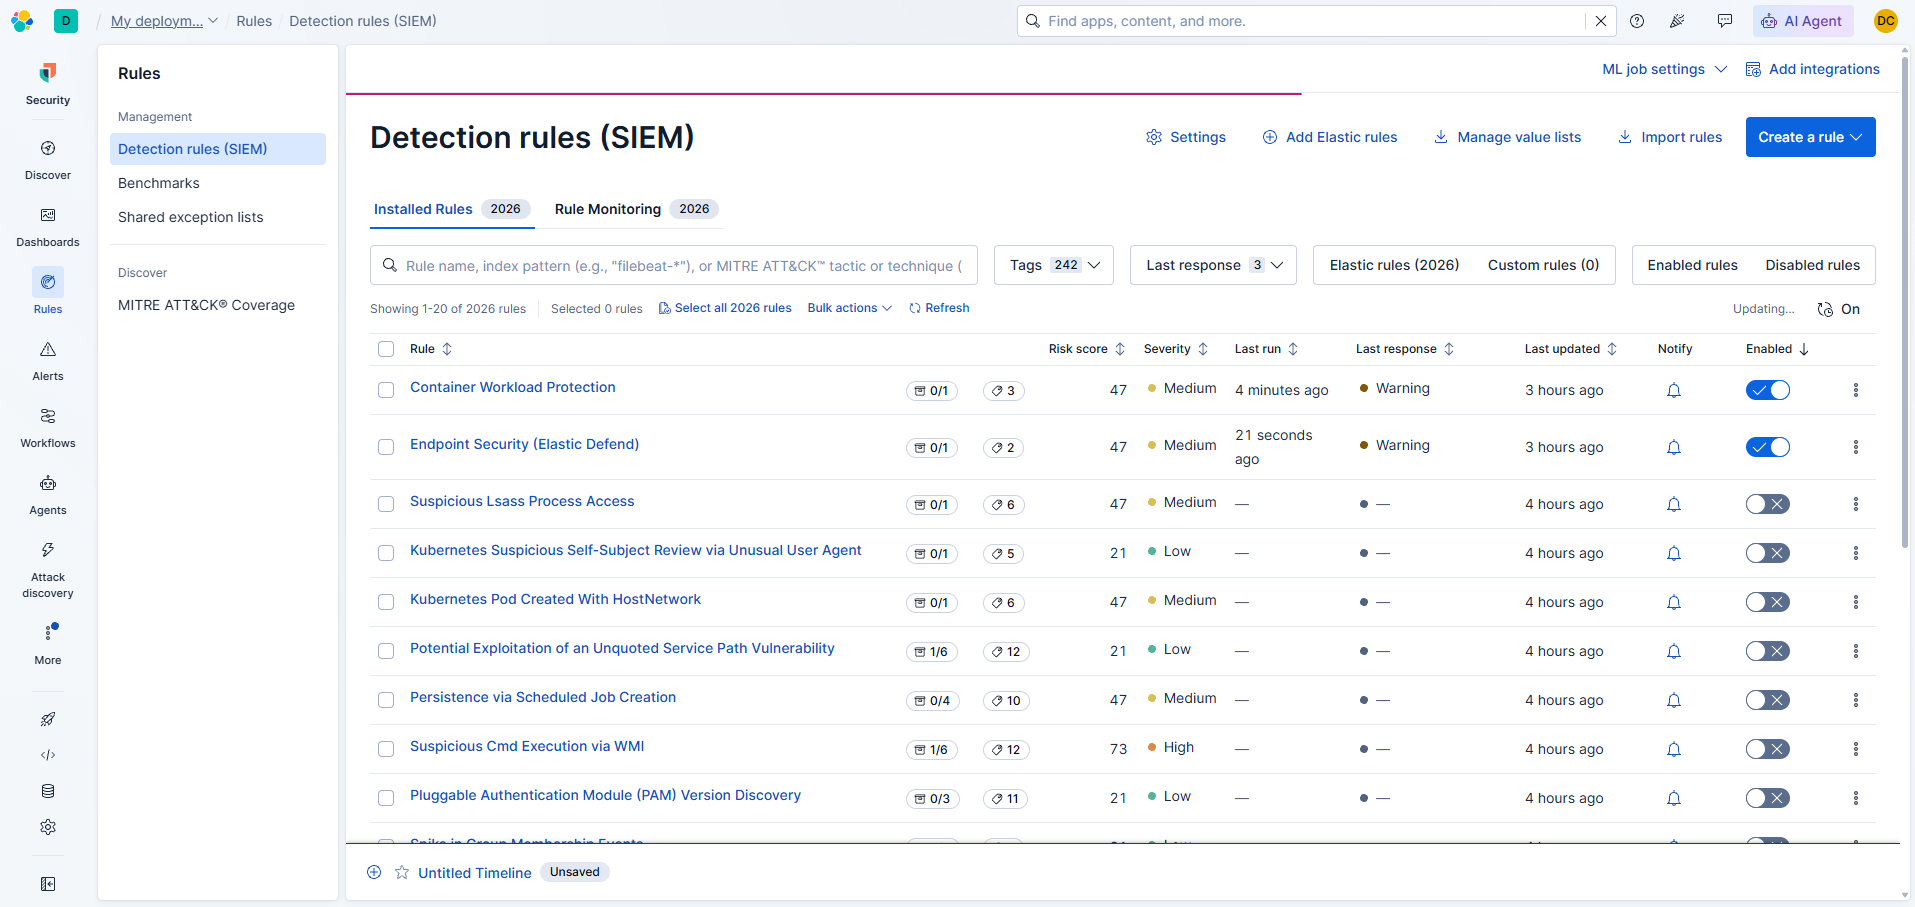Open the AI Agent assistant
The height and width of the screenshot is (907, 1915).
pyautogui.click(x=1803, y=21)
